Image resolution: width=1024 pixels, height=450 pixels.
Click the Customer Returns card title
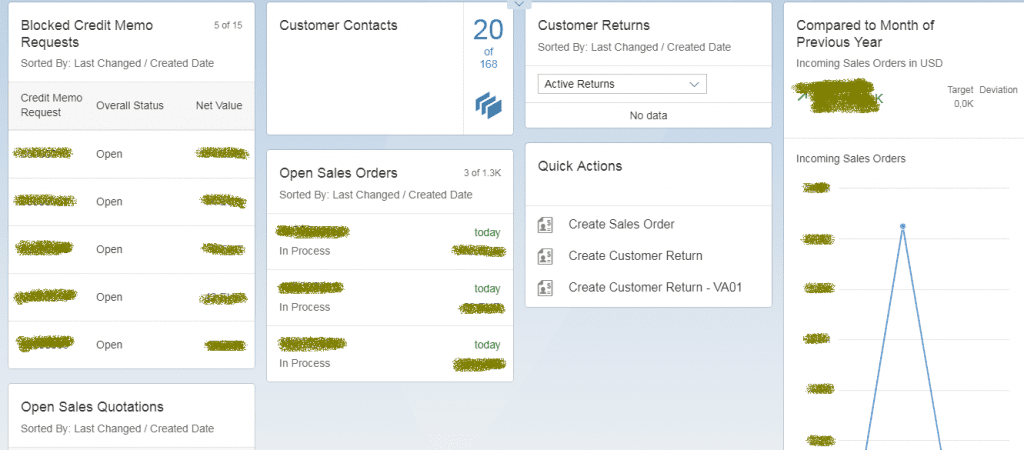pos(593,25)
